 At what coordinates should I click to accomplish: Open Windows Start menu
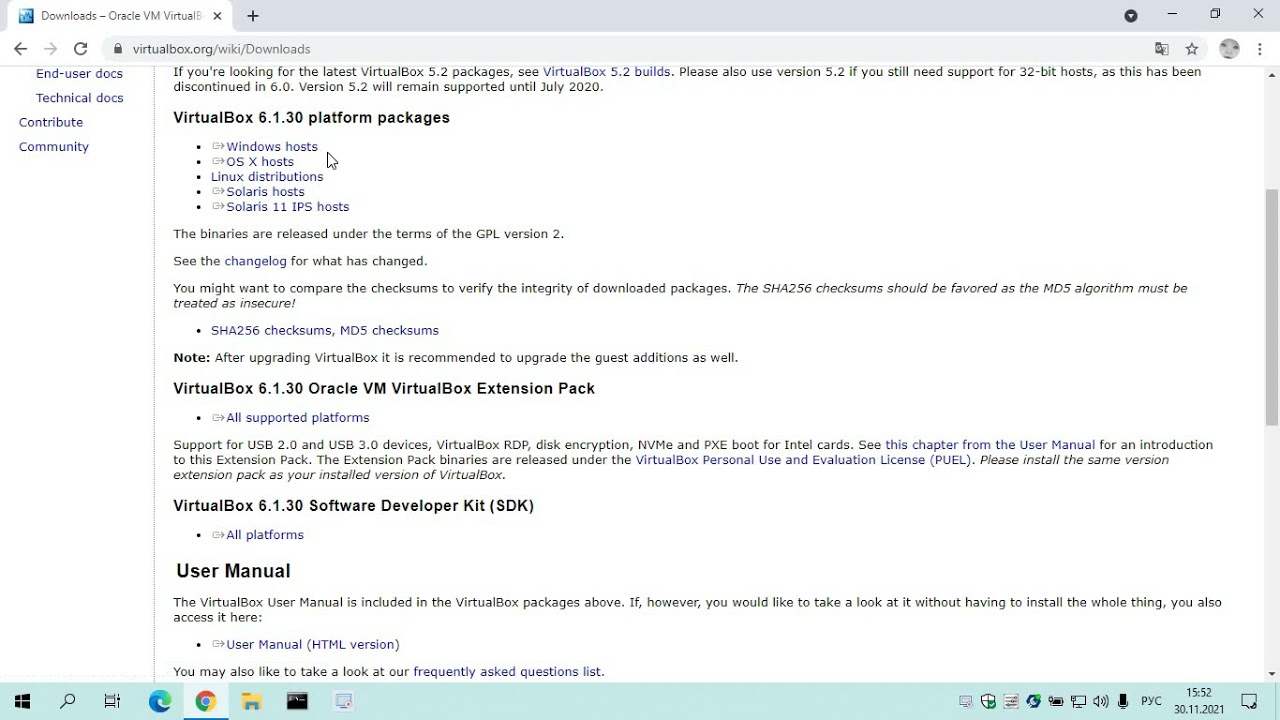click(22, 701)
